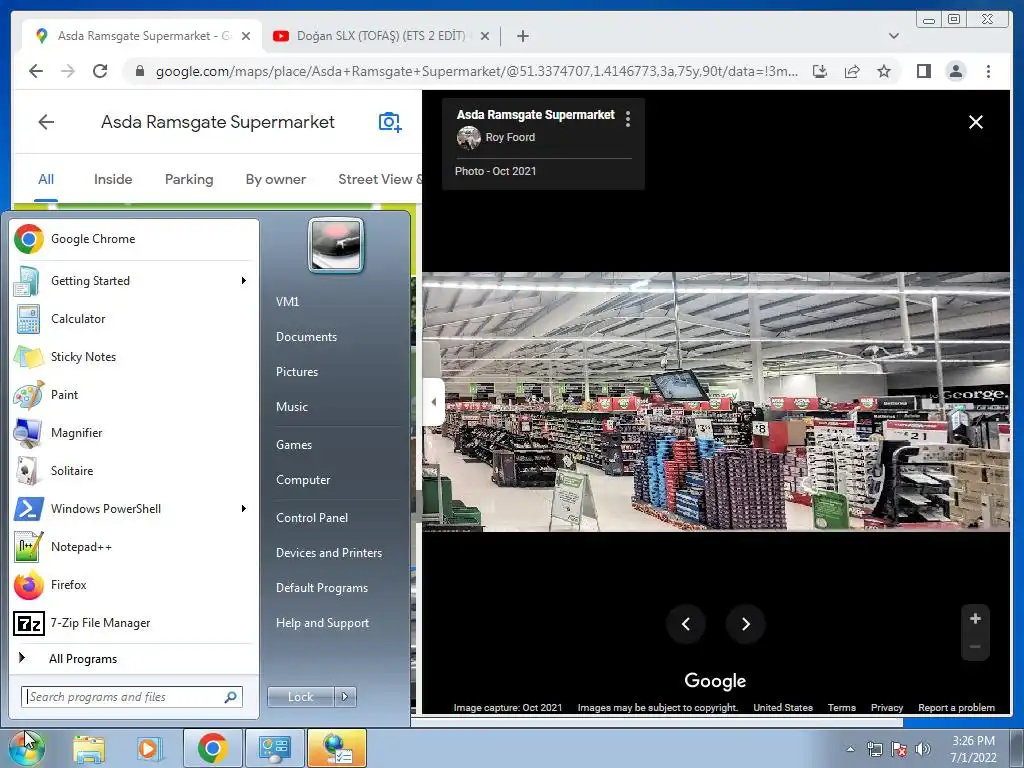
Task: Click the user account picture in Start menu
Action: (336, 245)
